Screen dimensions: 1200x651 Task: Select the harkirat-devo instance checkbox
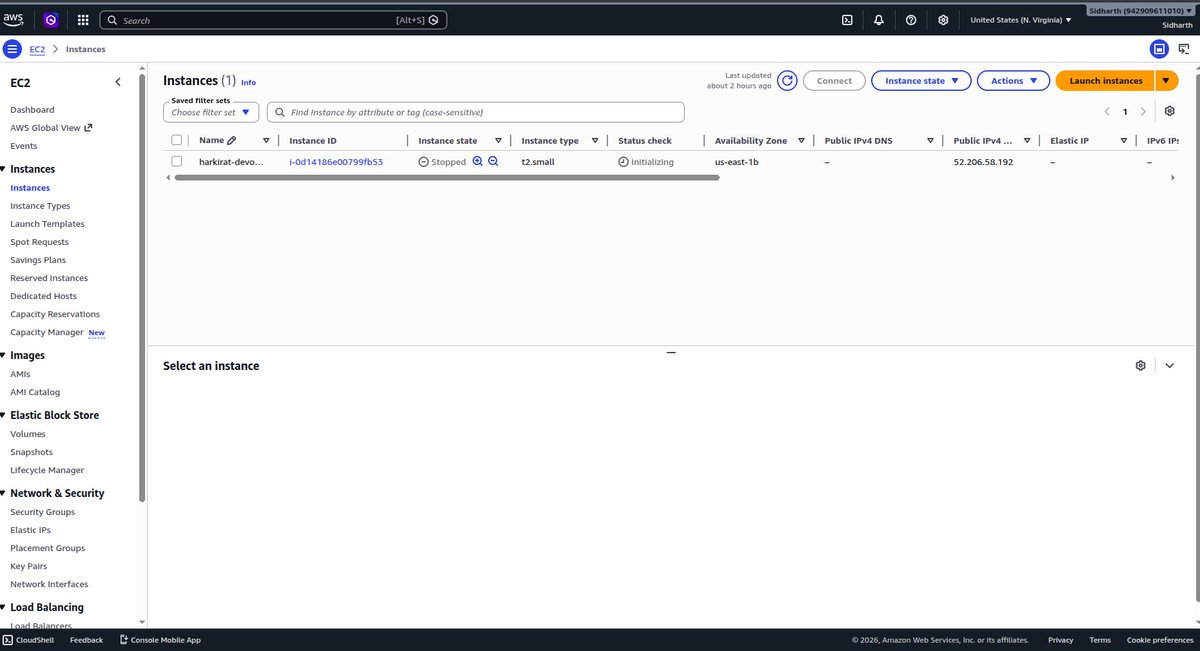(x=177, y=161)
